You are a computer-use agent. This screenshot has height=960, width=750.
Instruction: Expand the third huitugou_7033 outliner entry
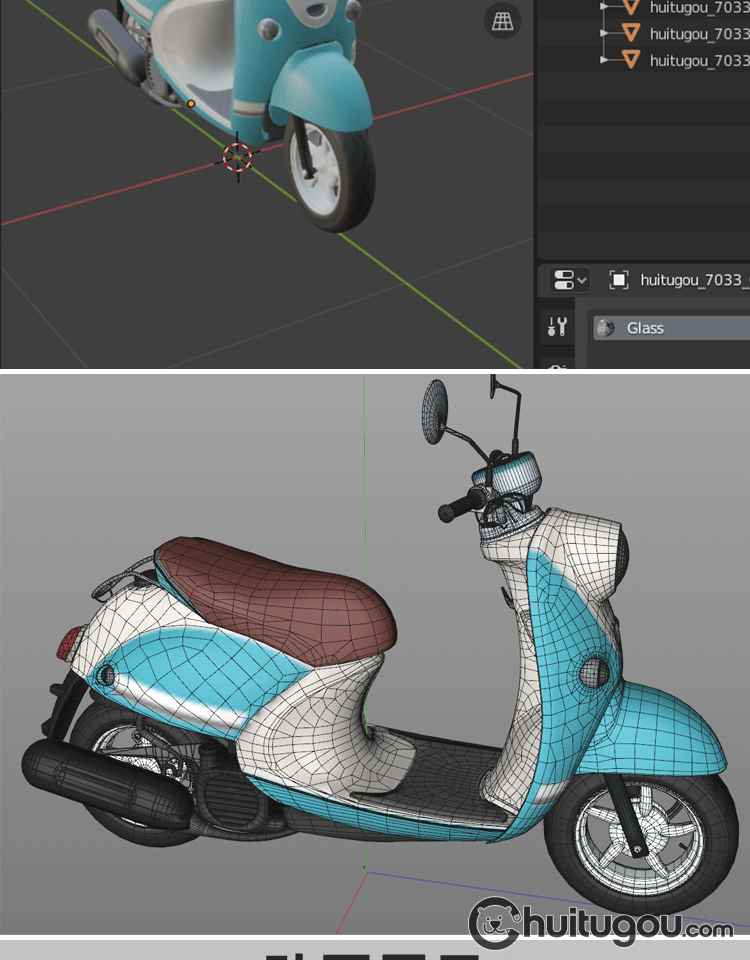[604, 60]
